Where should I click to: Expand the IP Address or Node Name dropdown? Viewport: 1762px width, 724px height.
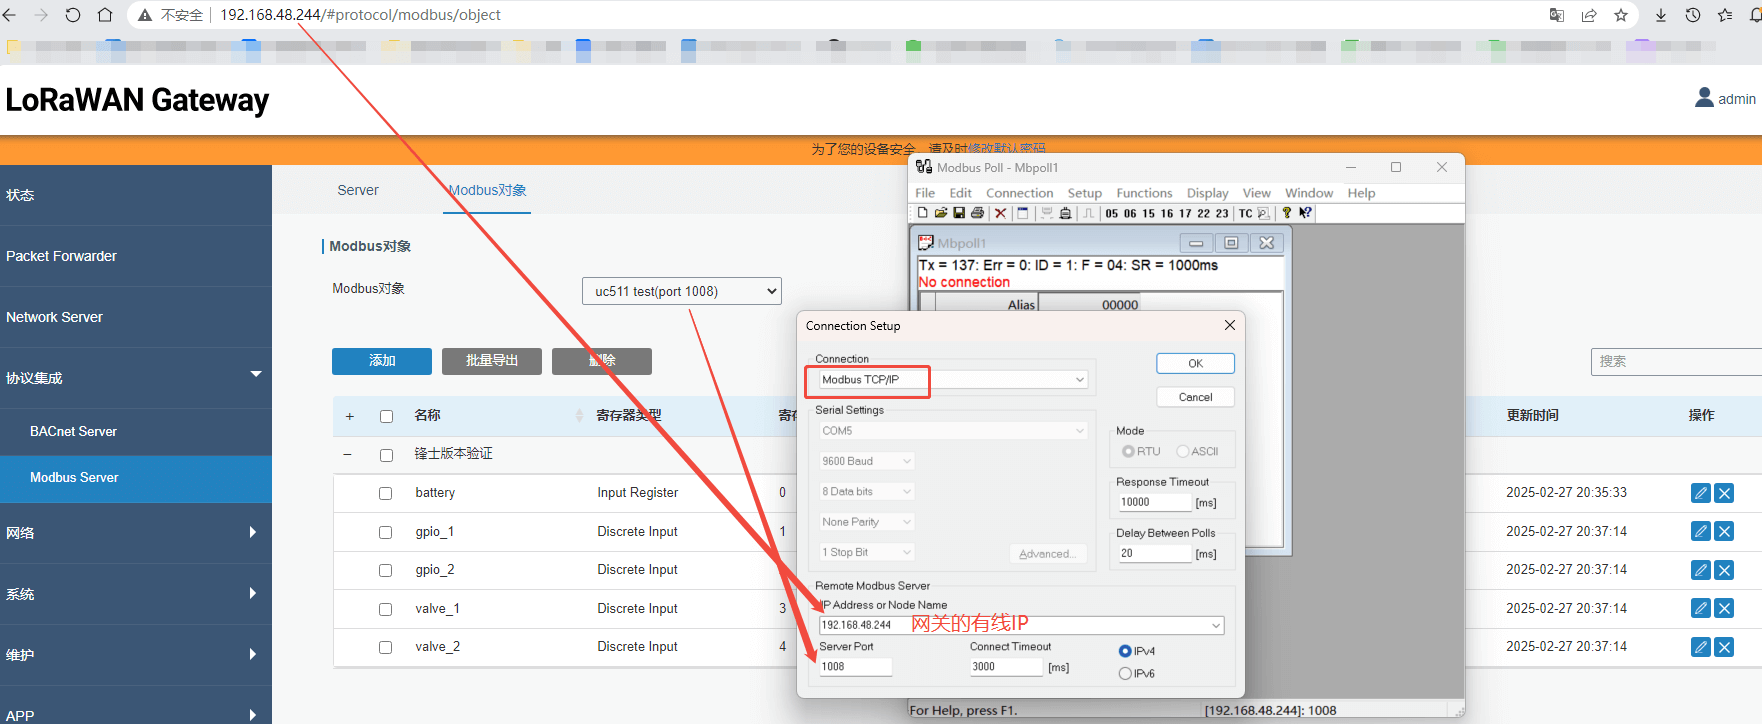(1216, 626)
